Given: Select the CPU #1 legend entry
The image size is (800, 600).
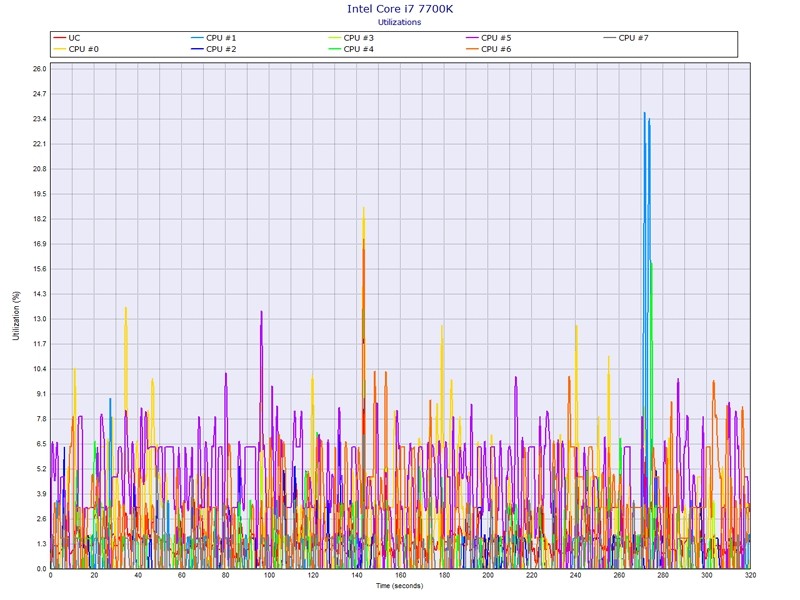Looking at the screenshot, I should point(220,38).
